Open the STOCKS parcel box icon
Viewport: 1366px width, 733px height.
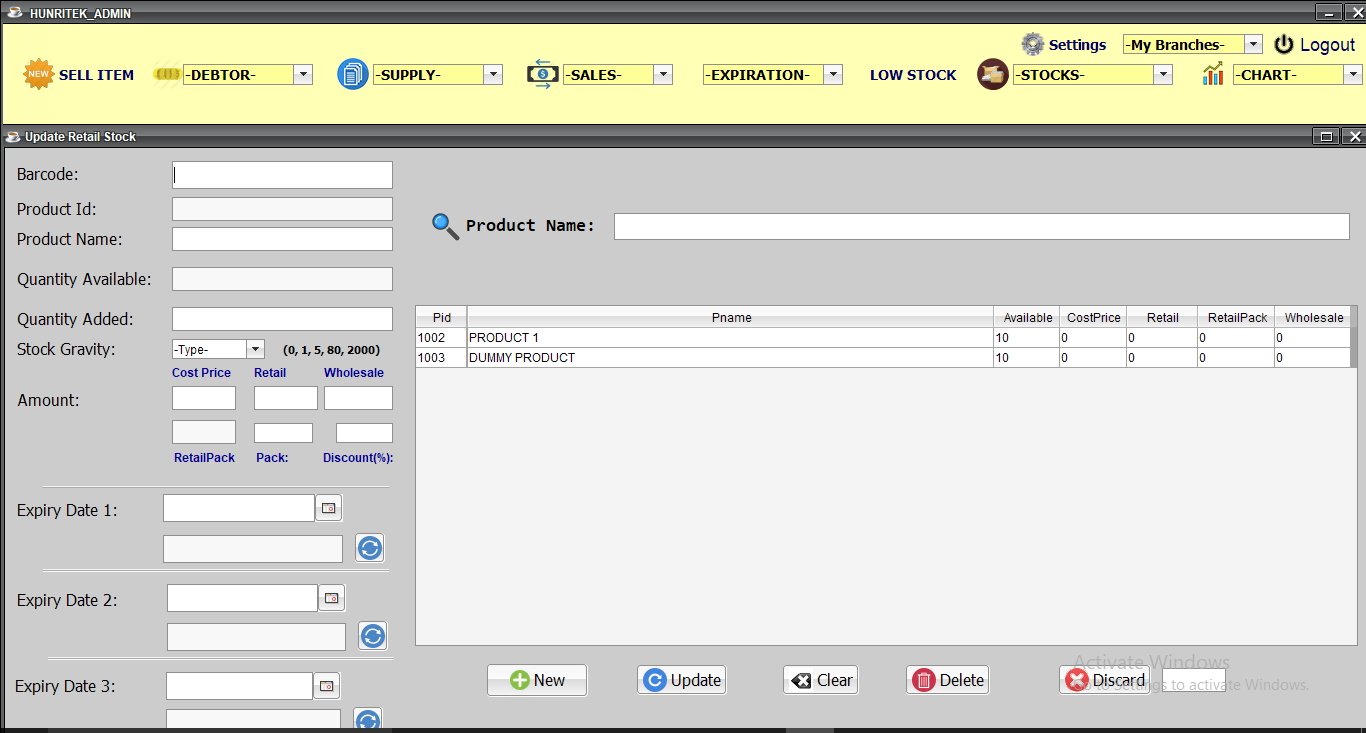pyautogui.click(x=992, y=74)
